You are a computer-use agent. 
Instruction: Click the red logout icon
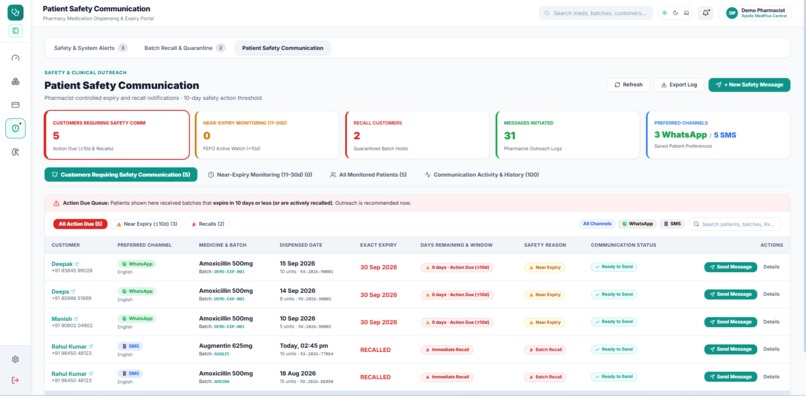pyautogui.click(x=15, y=380)
